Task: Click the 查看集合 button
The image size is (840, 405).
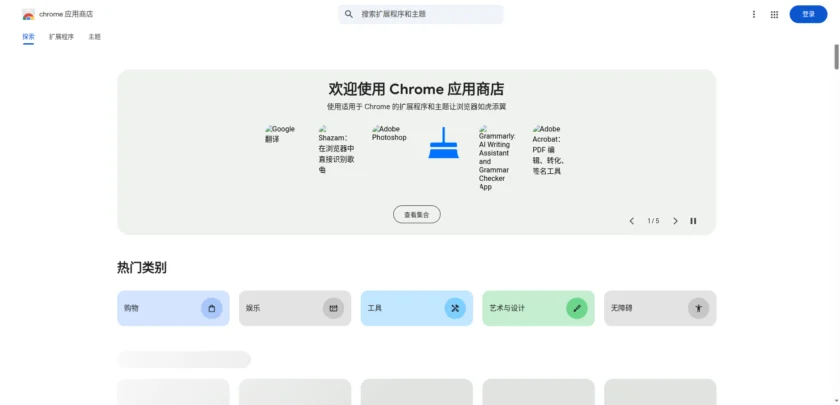Action: (417, 214)
